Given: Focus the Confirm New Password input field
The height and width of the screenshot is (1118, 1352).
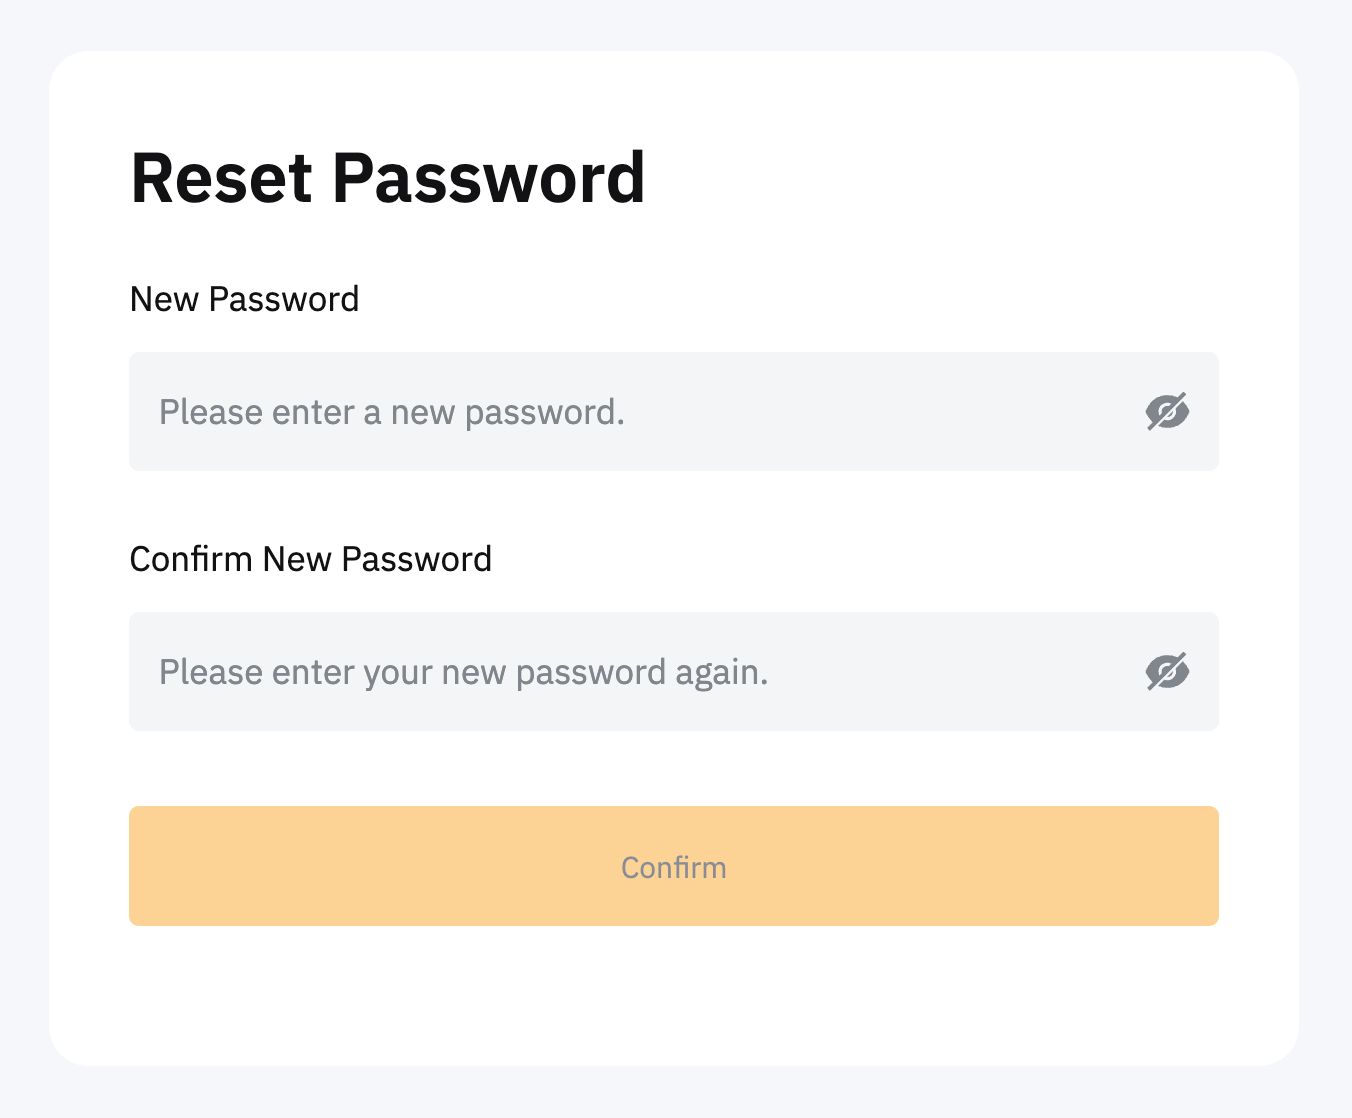Looking at the screenshot, I should click(640, 671).
